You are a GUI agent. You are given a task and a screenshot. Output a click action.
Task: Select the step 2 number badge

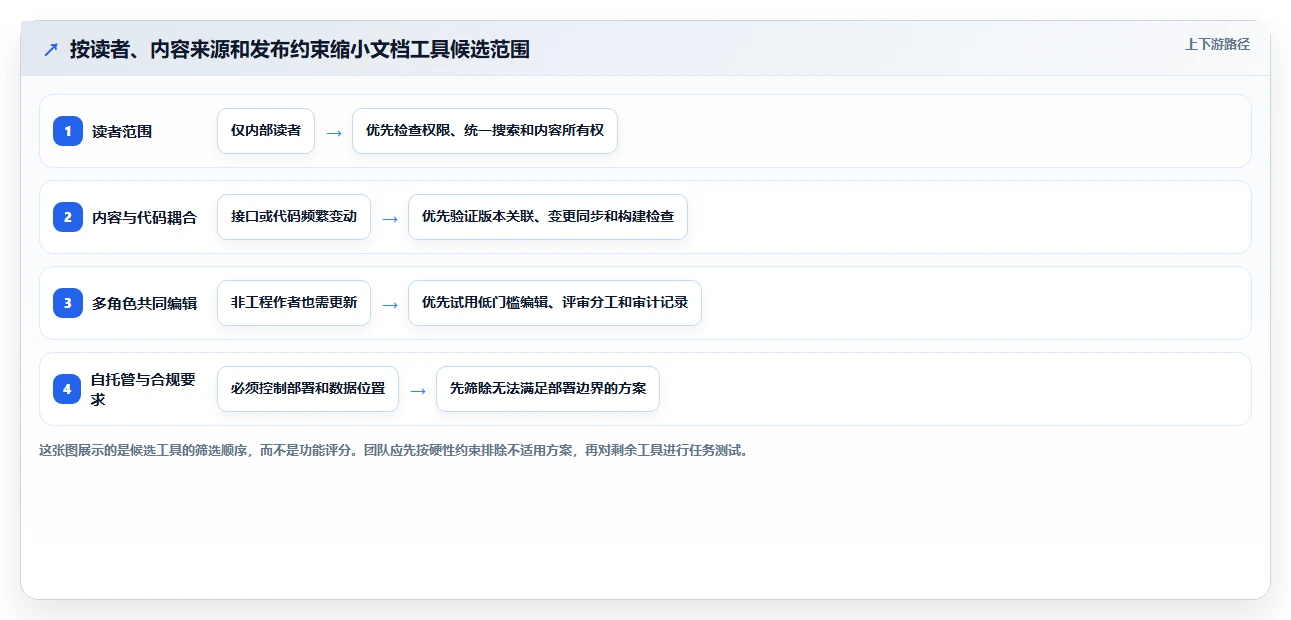(x=67, y=217)
